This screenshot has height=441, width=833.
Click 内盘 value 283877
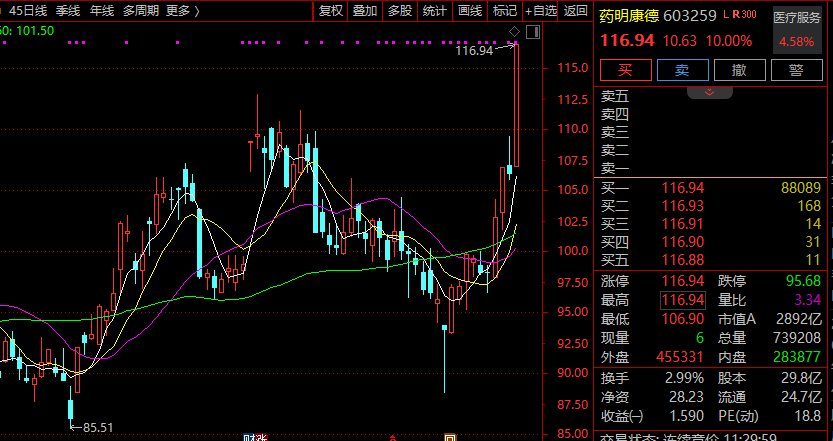(x=797, y=357)
